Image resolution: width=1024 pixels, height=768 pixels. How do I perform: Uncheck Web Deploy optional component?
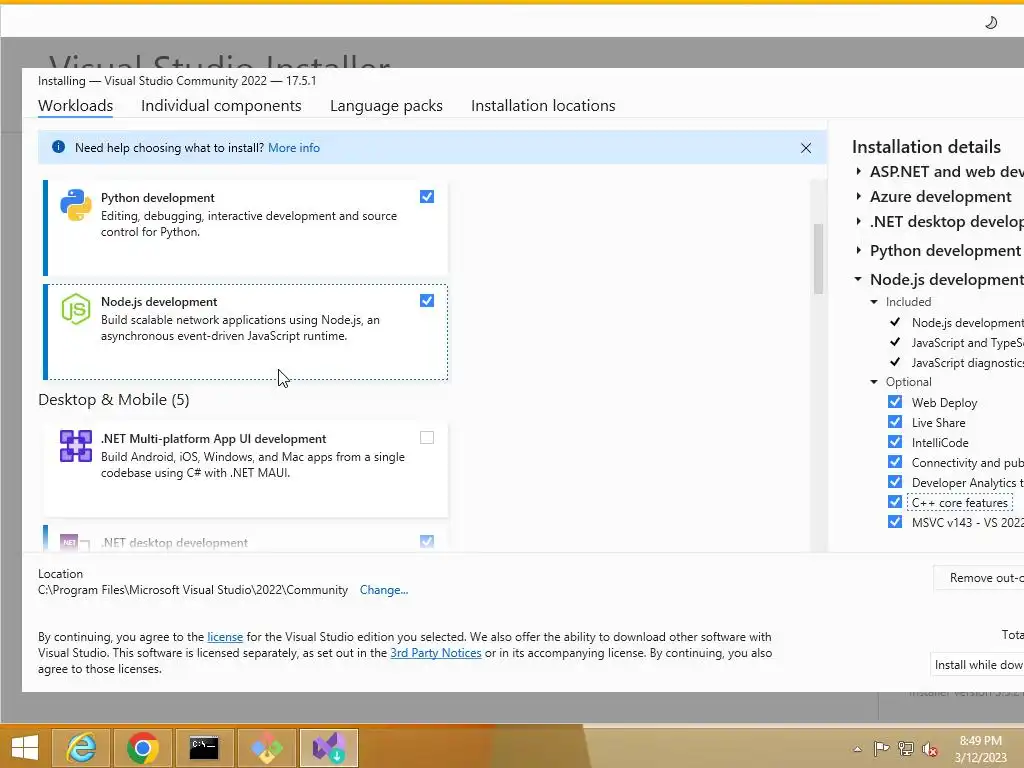click(x=895, y=402)
